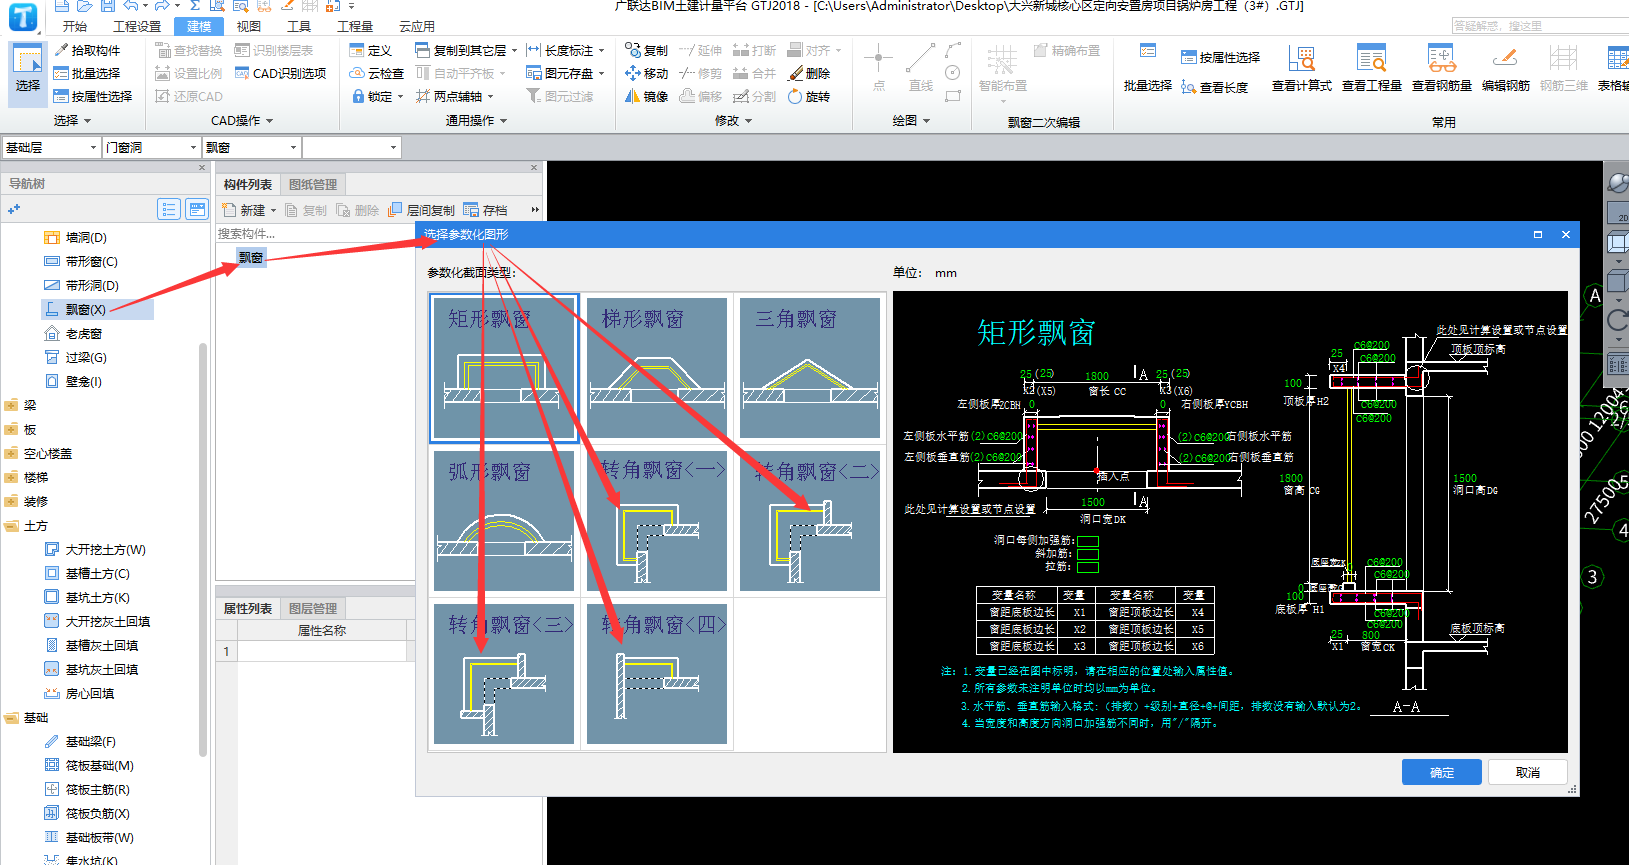Click the 删除 delete tool in ribbon

809,73
